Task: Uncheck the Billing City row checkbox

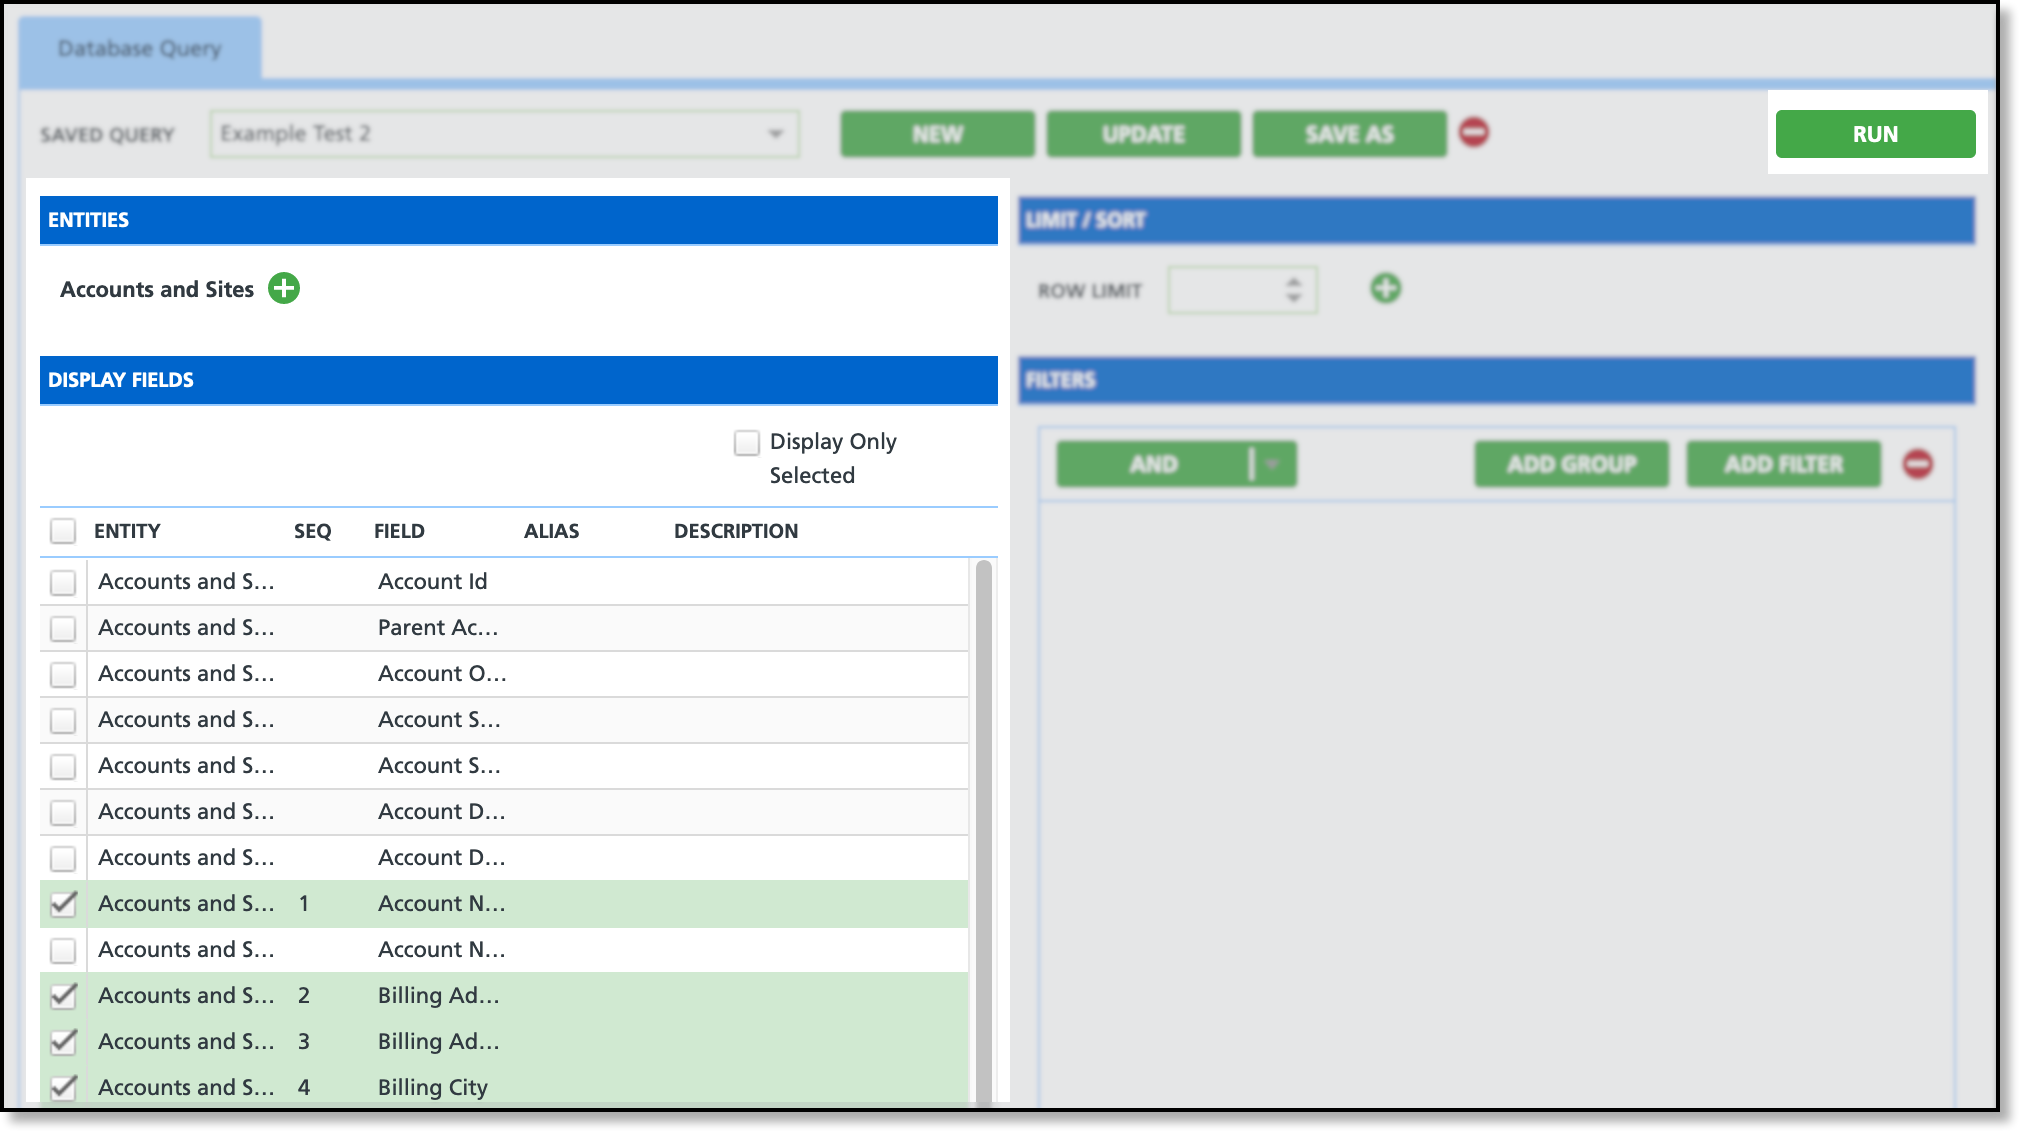Action: (63, 1087)
